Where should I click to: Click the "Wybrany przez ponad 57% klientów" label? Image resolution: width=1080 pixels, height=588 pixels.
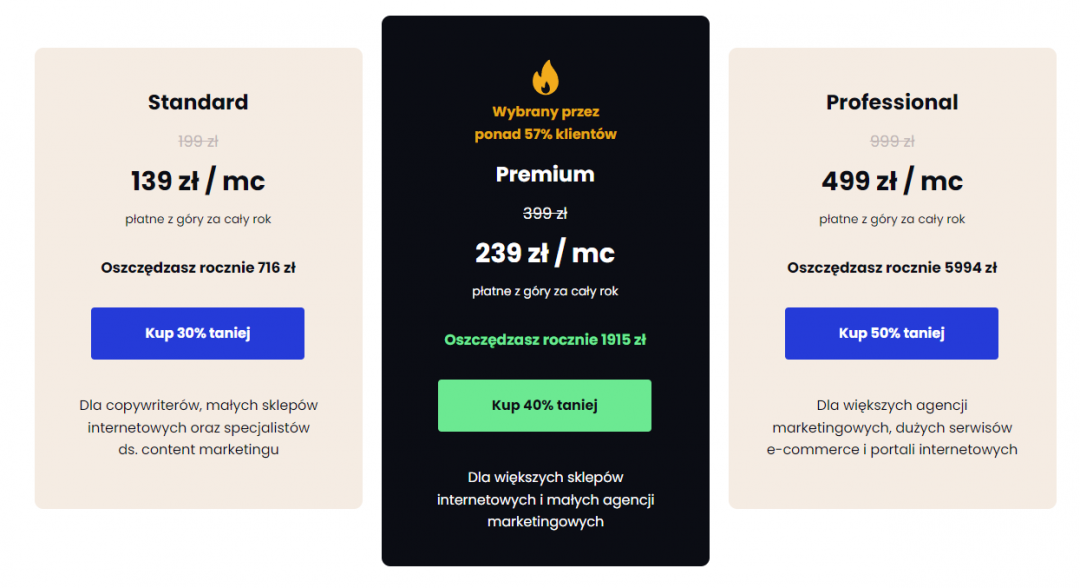545,123
